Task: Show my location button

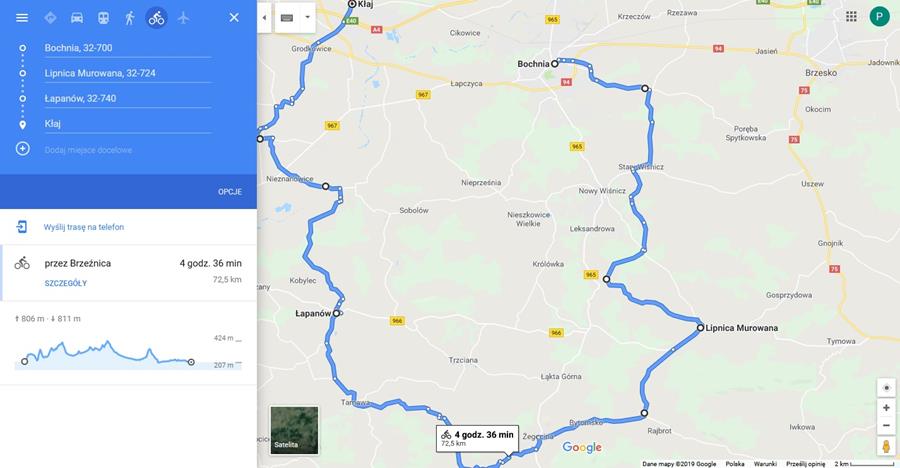Action: pyautogui.click(x=886, y=388)
